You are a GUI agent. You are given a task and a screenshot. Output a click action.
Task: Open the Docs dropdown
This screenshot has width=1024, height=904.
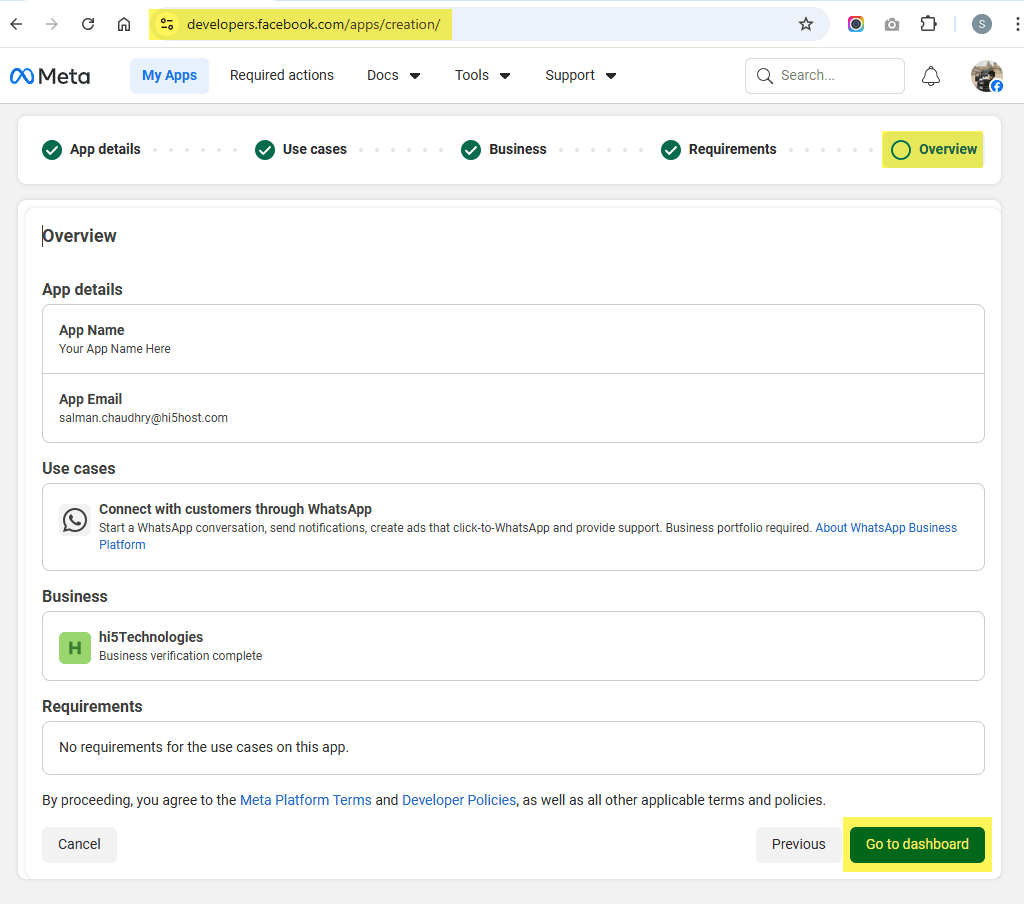tap(393, 75)
